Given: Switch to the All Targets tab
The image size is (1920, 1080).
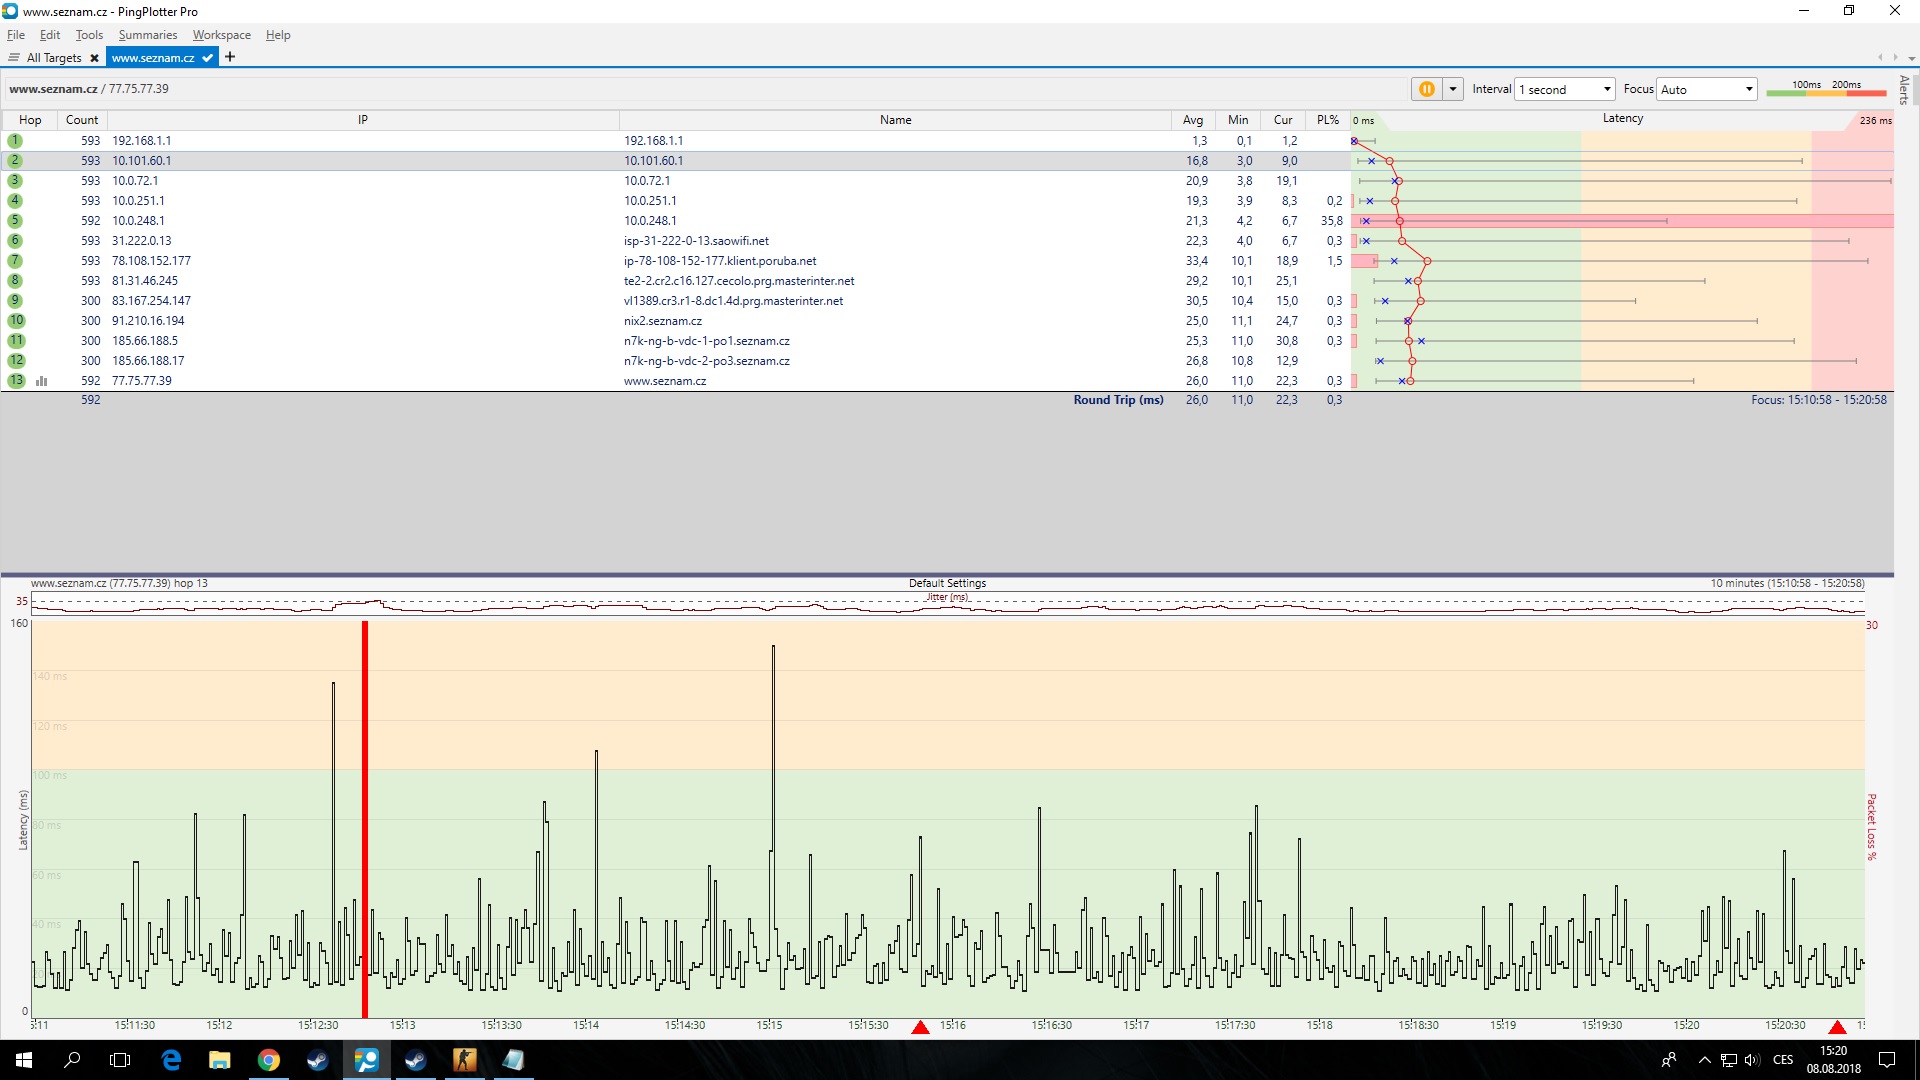Looking at the screenshot, I should pos(53,58).
